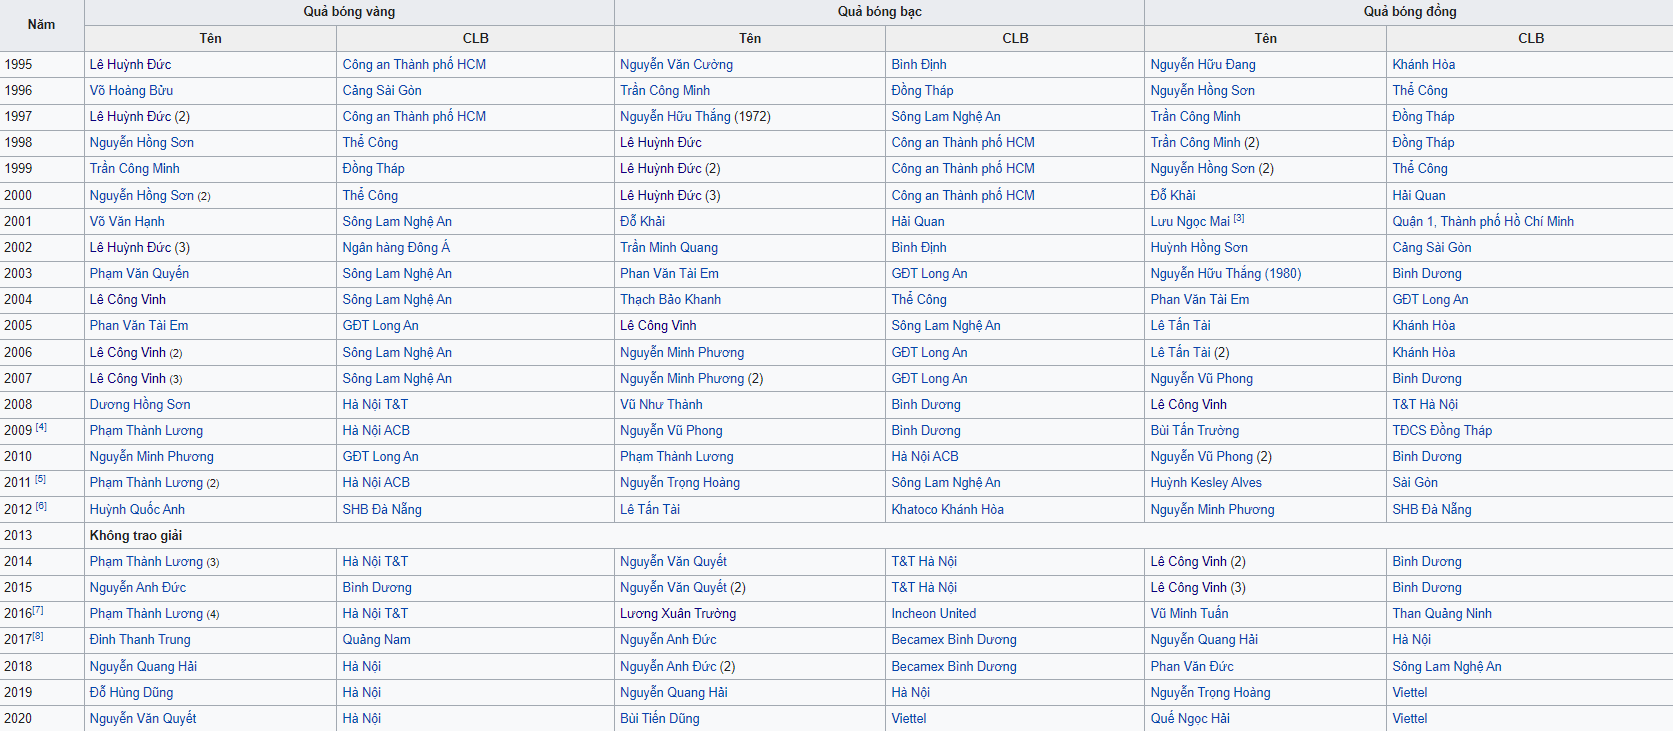Click footnote [4] next to year 2009
Image resolution: width=1673 pixels, height=731 pixels.
(41, 427)
